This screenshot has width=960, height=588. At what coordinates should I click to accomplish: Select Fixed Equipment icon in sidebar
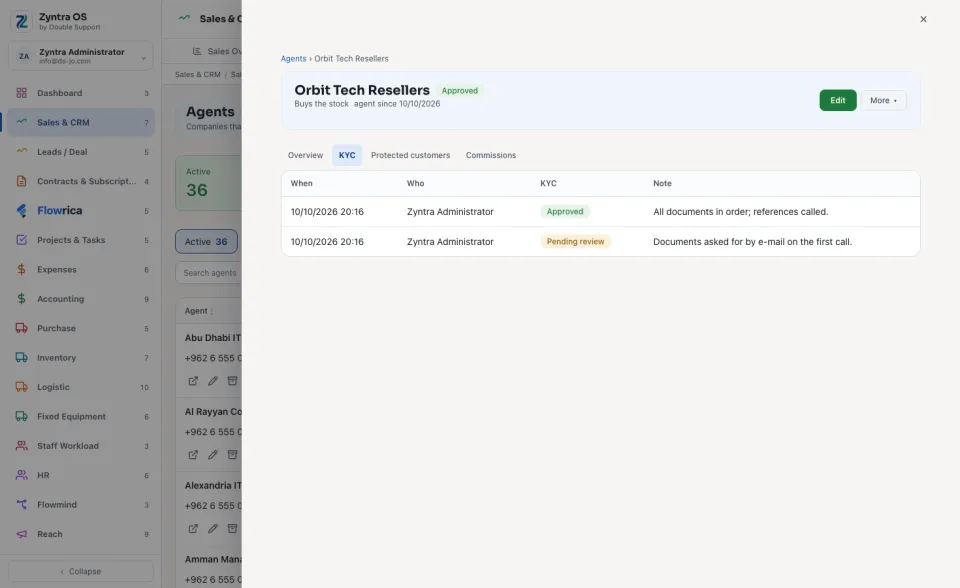coord(21,416)
